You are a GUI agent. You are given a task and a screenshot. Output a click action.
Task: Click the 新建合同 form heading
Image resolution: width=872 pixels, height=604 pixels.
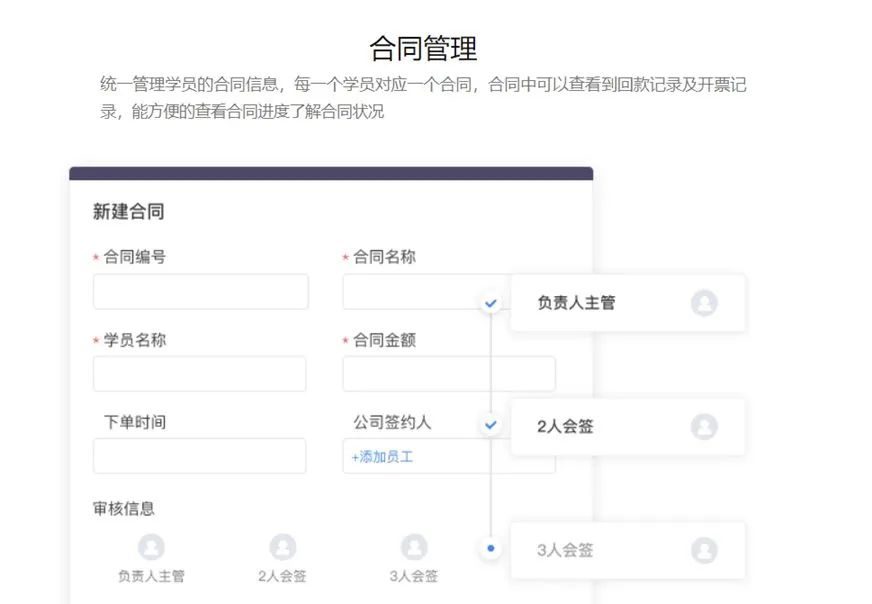128,212
